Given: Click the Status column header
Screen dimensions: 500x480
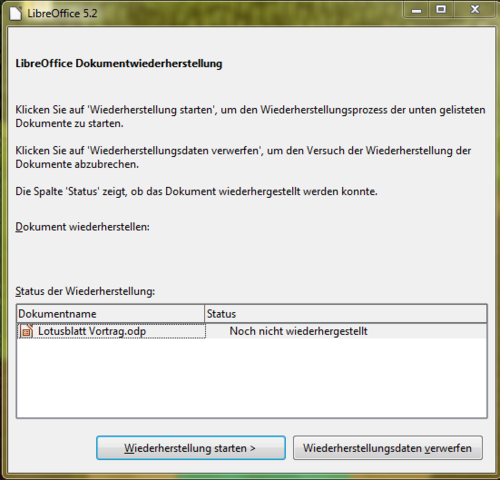Looking at the screenshot, I should [x=346, y=314].
